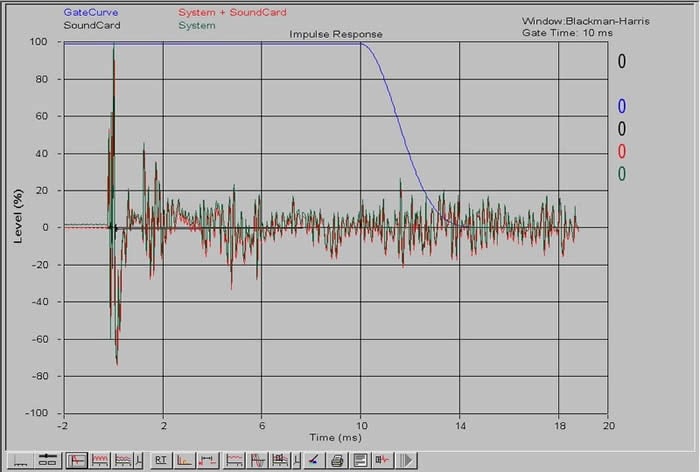The height and width of the screenshot is (472, 700).
Task: Select the impulse response view icon
Action: (x=76, y=460)
